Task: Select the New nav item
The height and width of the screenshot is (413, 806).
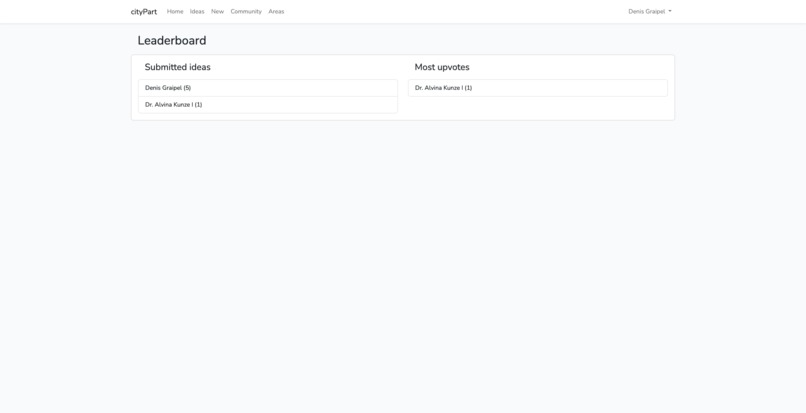Action: [x=217, y=11]
